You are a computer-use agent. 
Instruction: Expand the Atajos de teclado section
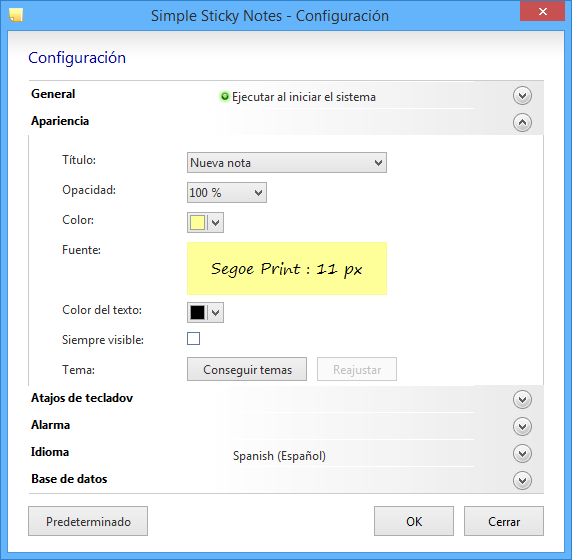click(x=522, y=399)
